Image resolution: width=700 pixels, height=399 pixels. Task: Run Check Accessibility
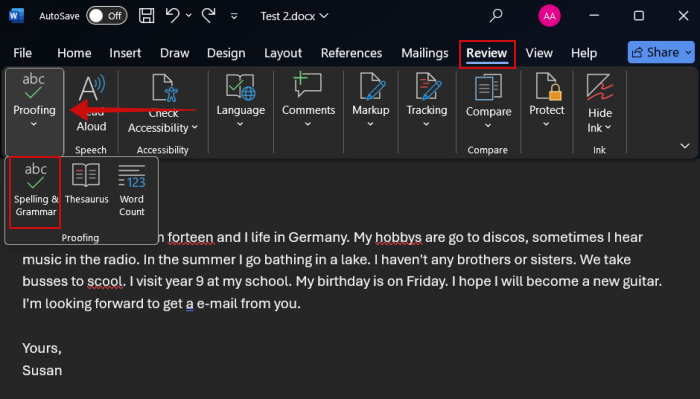pos(163,95)
